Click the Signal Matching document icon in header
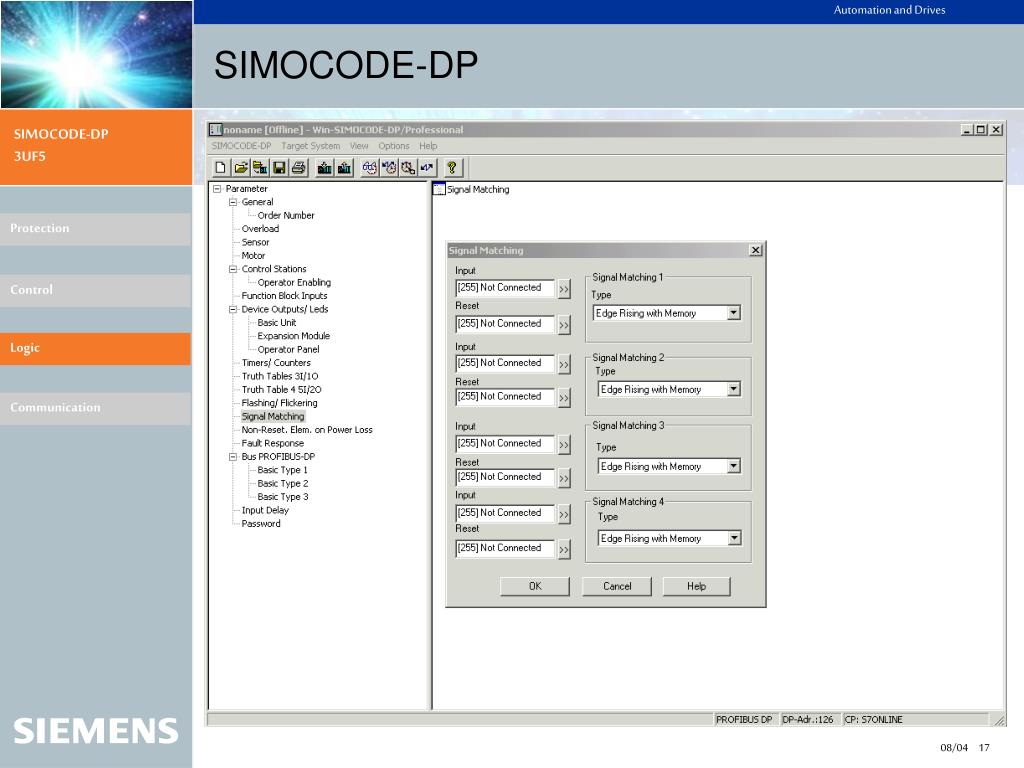The height and width of the screenshot is (768, 1024). pyautogui.click(x=439, y=189)
